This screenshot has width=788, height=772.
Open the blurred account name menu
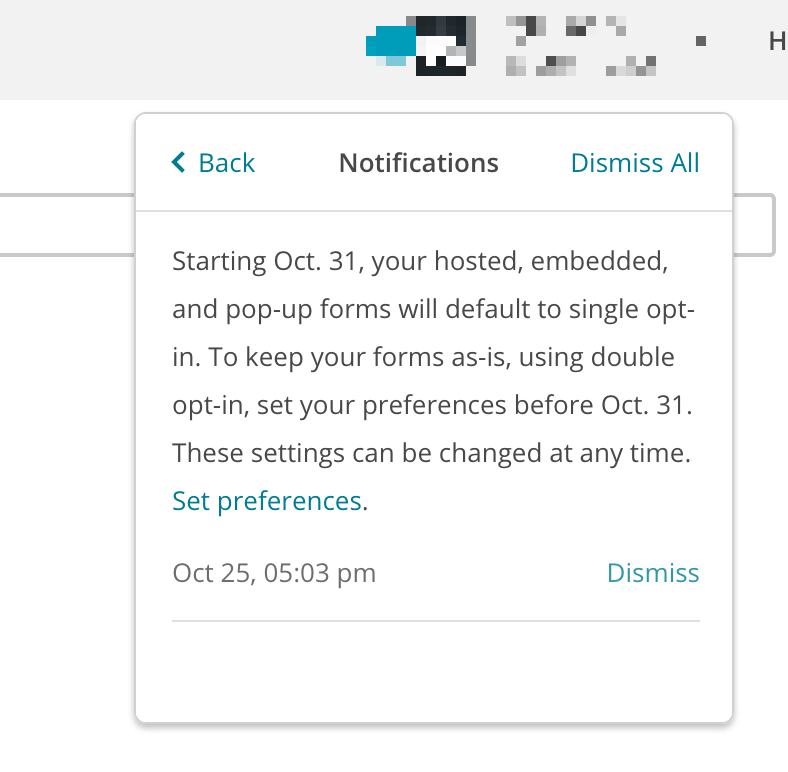[580, 46]
